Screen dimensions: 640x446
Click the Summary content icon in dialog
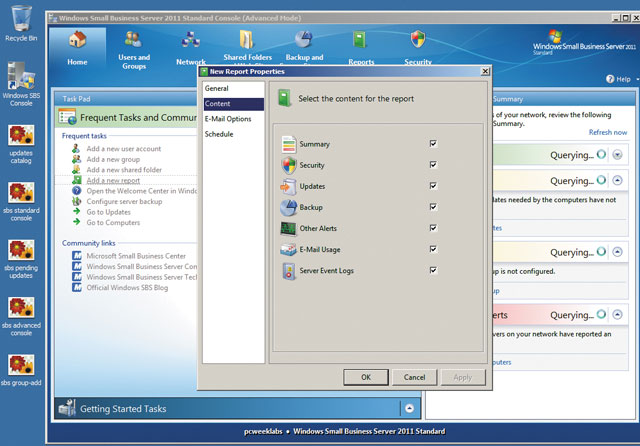[x=289, y=144]
